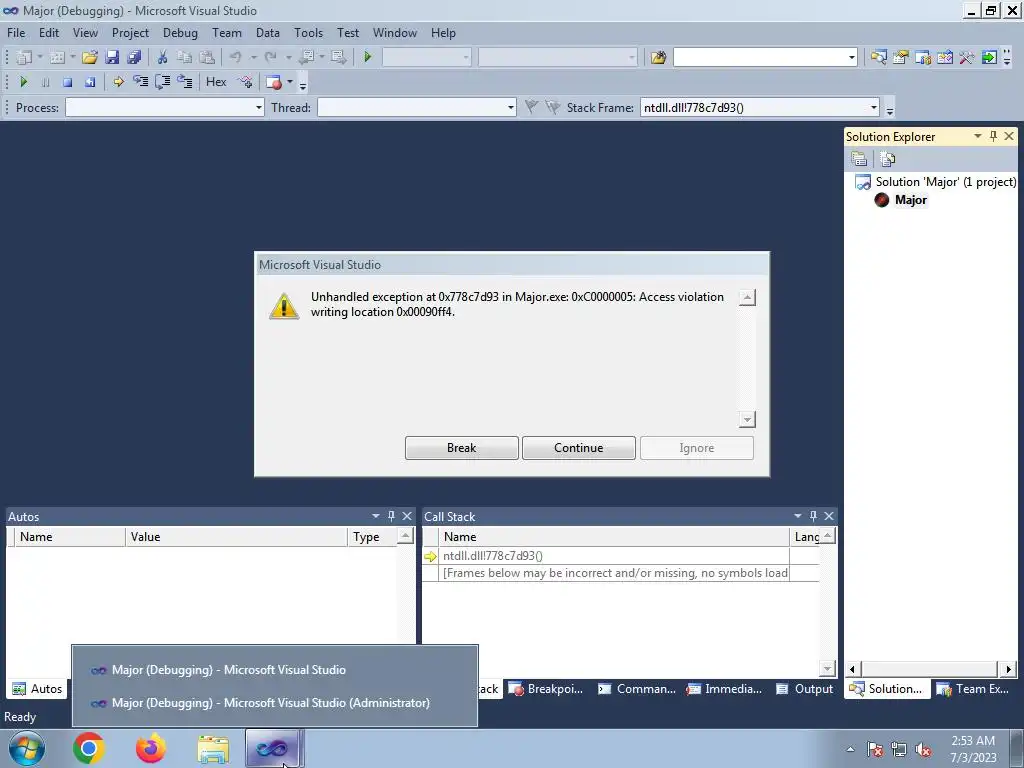Click the Copy toolbar icon
Image resolution: width=1024 pixels, height=768 pixels.
[x=184, y=57]
